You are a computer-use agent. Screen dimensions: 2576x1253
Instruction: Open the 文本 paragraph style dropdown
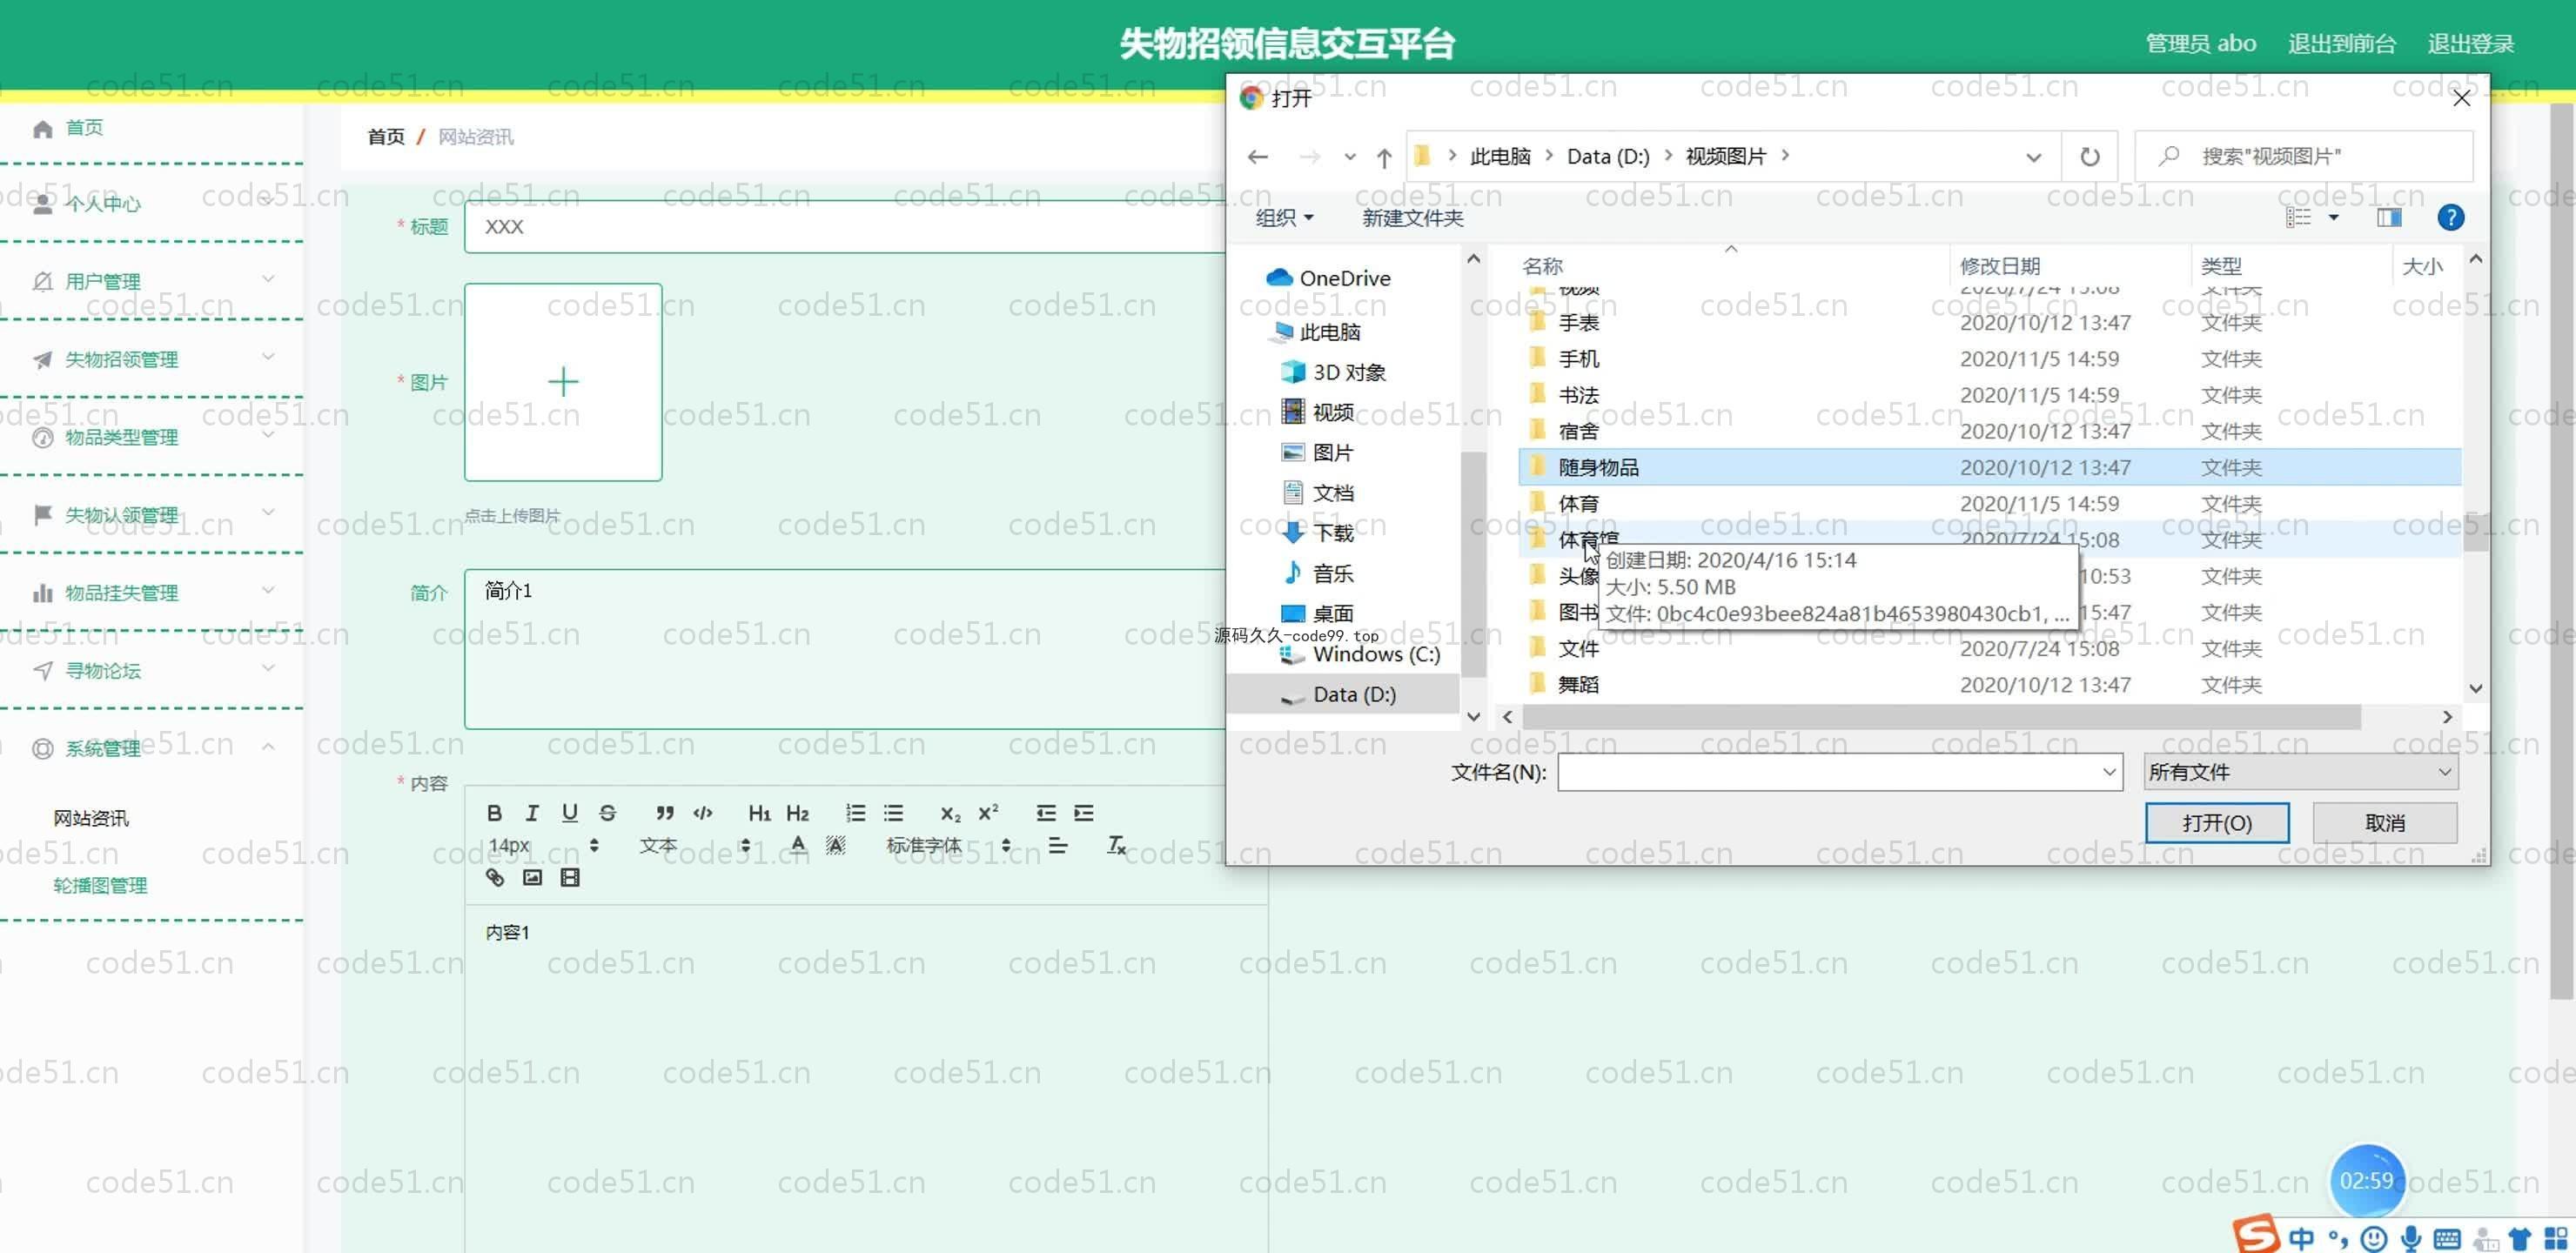coord(694,845)
